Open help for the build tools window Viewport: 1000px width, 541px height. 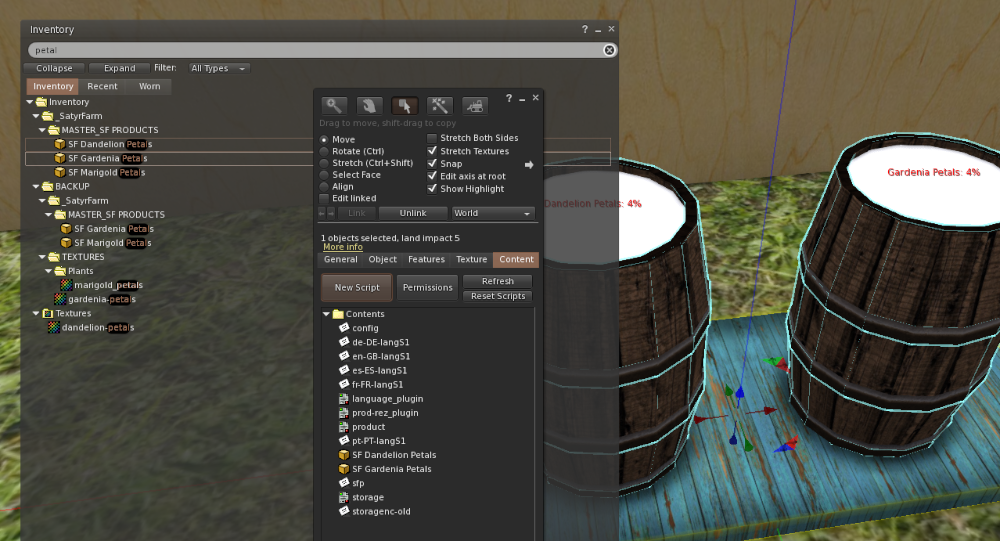tap(508, 98)
